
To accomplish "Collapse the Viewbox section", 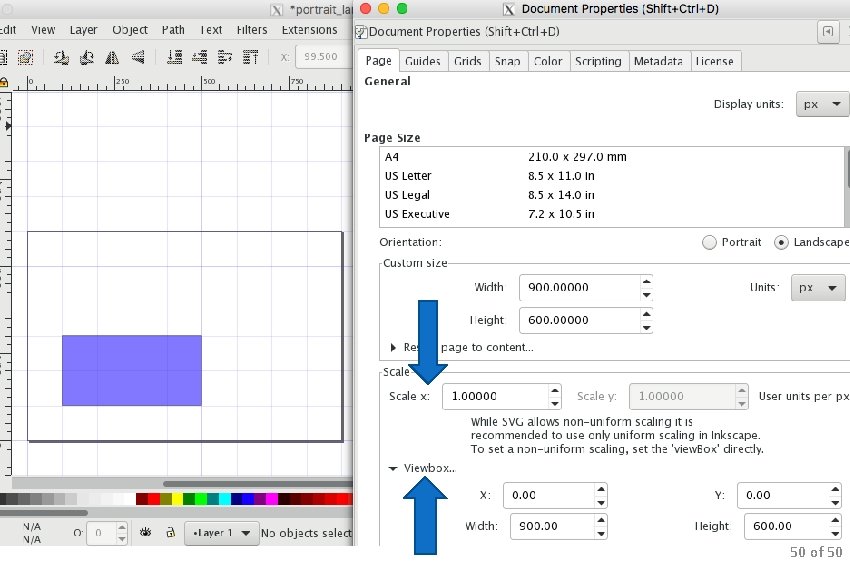I will click(393, 468).
